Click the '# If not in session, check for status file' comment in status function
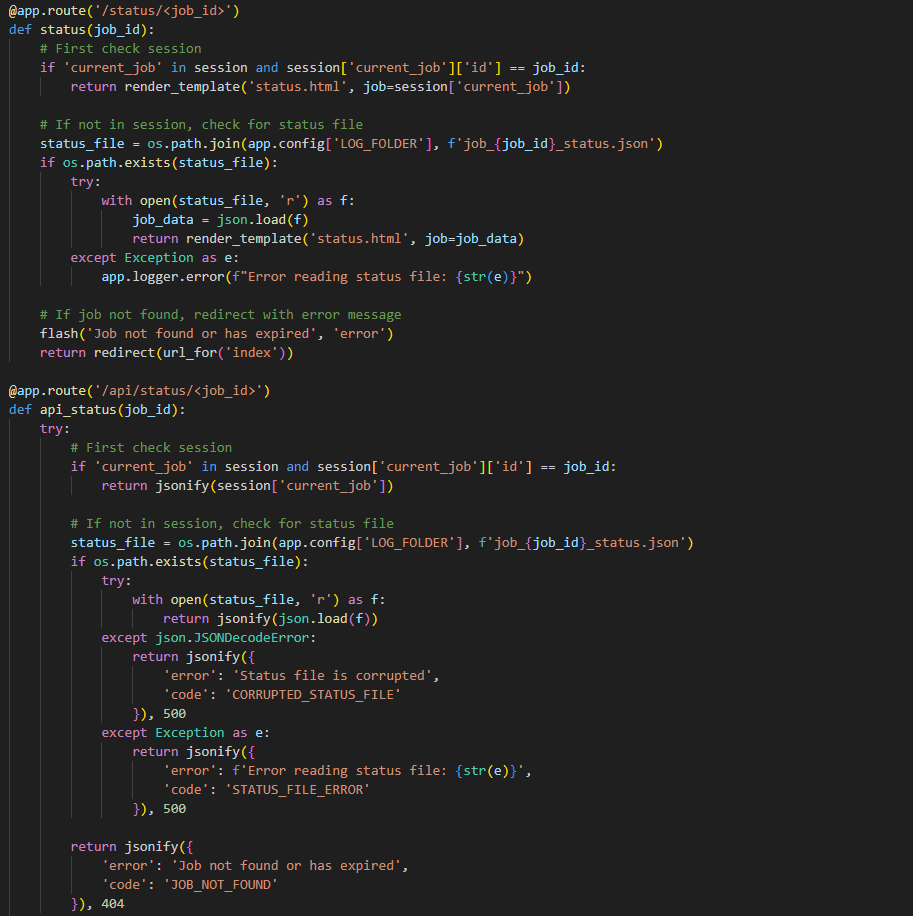The image size is (913, 916). [x=202, y=124]
